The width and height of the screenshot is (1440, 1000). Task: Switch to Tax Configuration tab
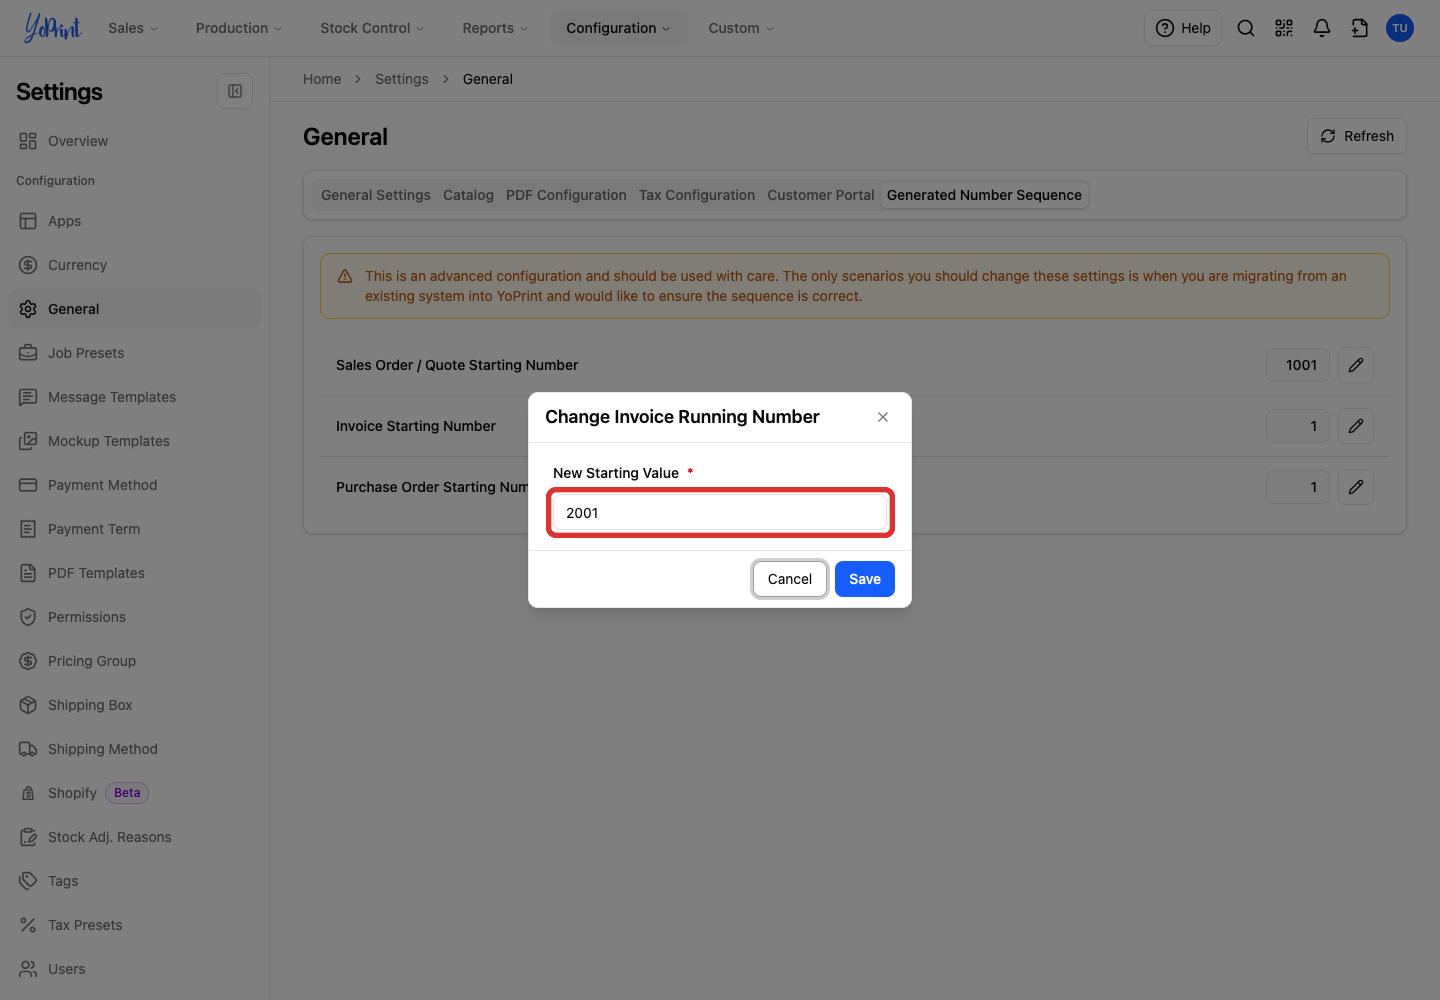[697, 195]
